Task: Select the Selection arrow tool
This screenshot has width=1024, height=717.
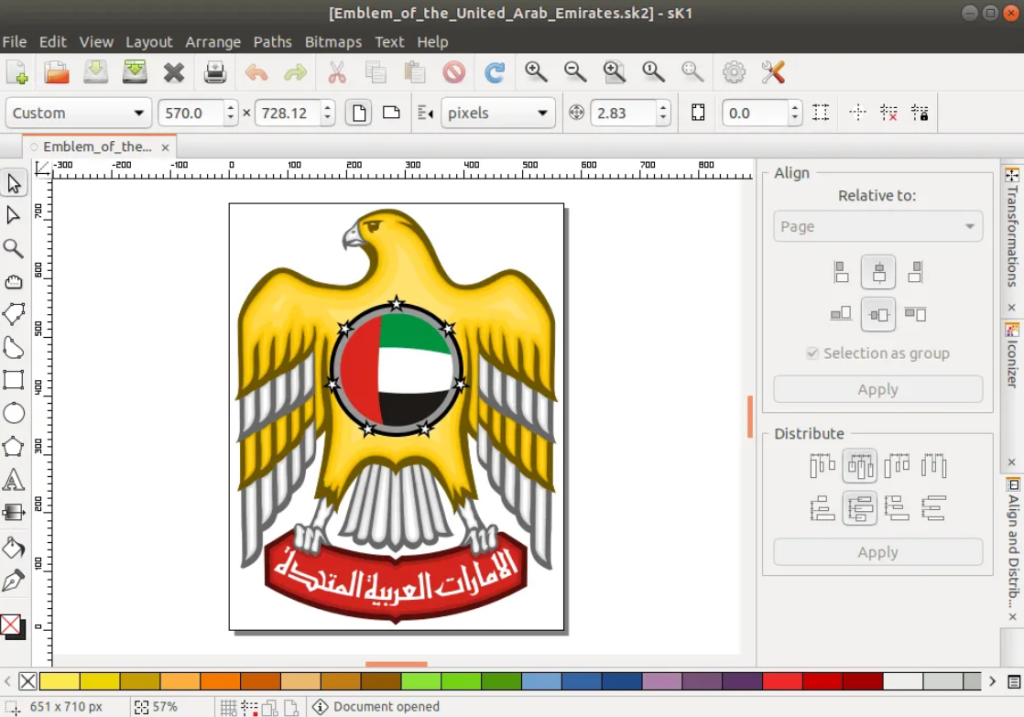Action: 14,183
